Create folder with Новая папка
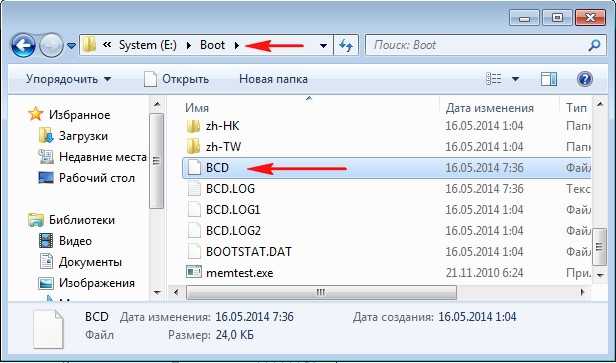 (273, 79)
